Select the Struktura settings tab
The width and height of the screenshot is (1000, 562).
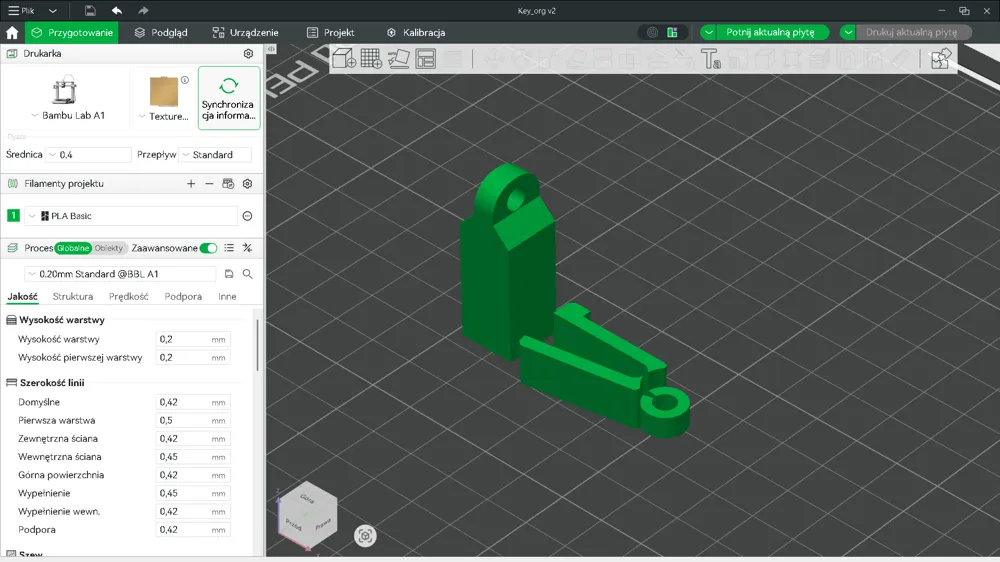73,297
